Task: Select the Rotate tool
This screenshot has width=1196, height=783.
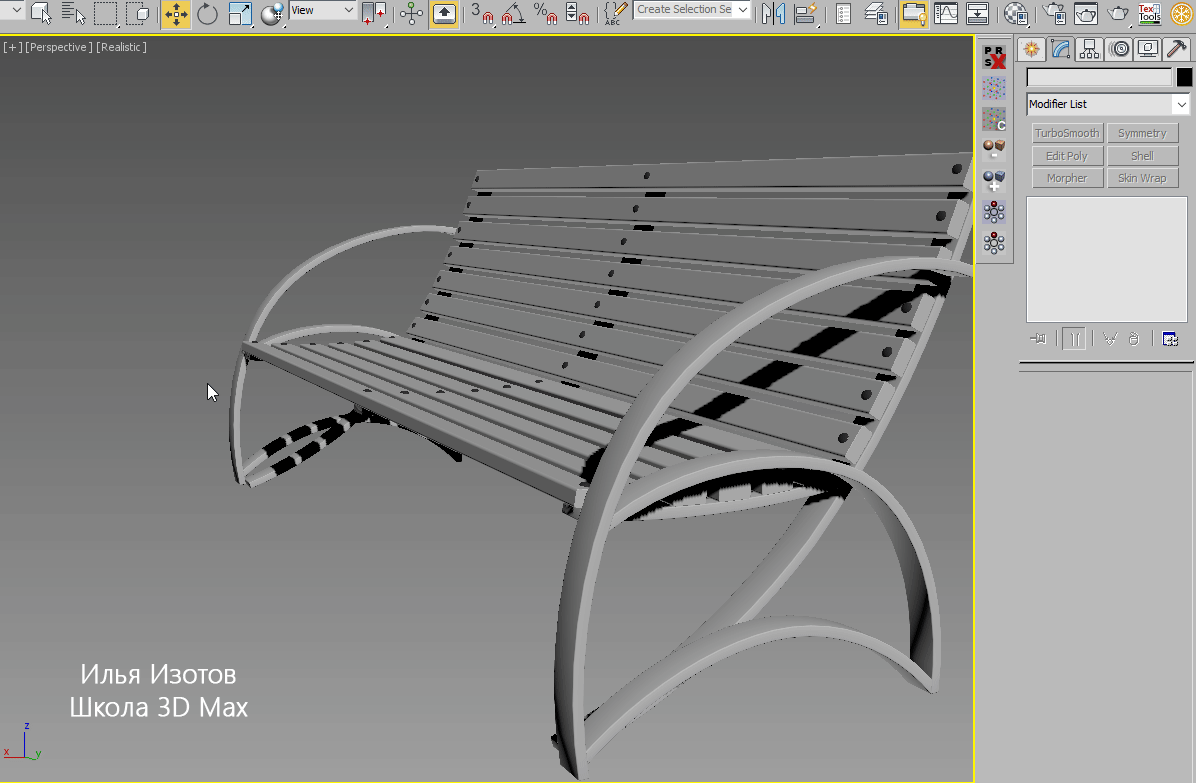Action: (x=205, y=15)
